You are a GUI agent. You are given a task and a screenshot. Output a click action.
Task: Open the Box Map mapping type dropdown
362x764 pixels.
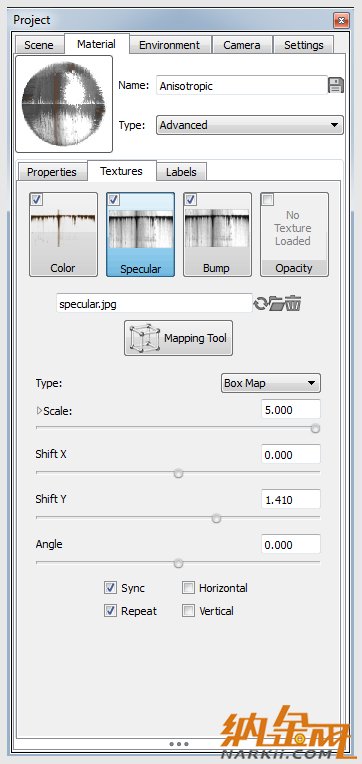pos(271,383)
